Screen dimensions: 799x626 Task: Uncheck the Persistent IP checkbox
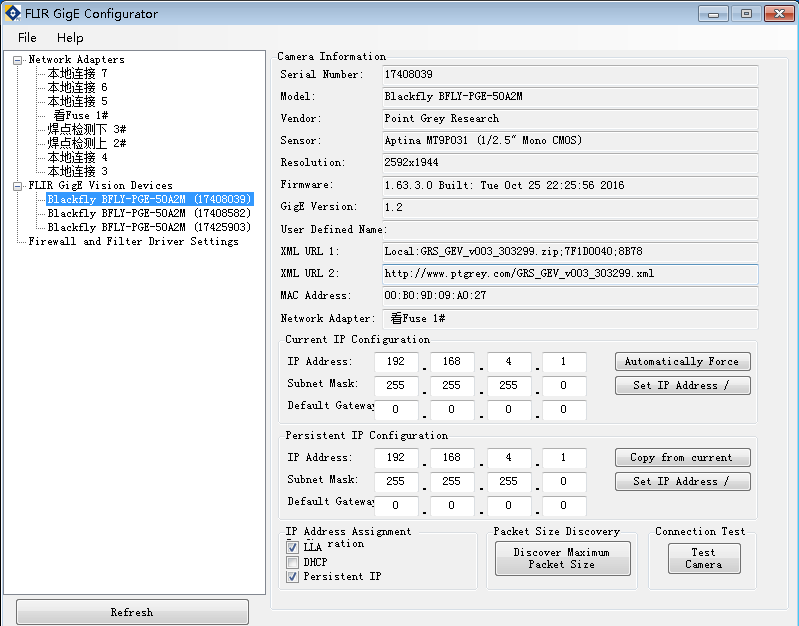[292, 577]
